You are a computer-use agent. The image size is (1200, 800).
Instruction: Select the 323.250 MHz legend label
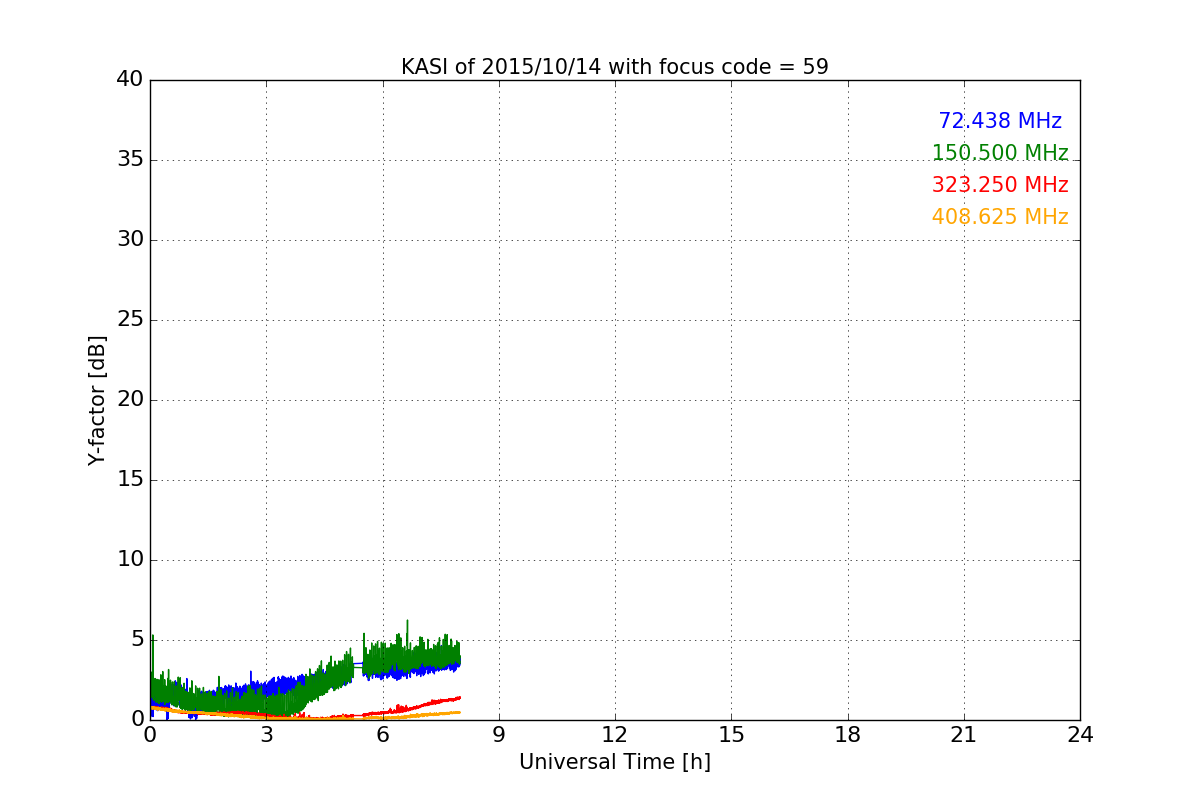click(1000, 185)
